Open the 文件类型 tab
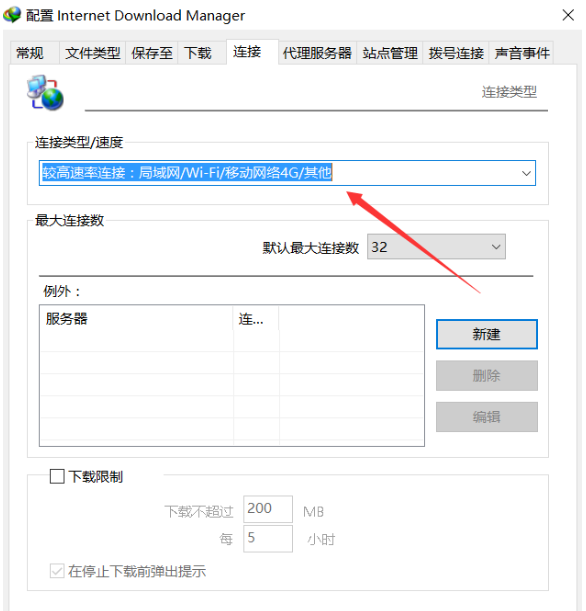The image size is (586, 611). [x=92, y=53]
